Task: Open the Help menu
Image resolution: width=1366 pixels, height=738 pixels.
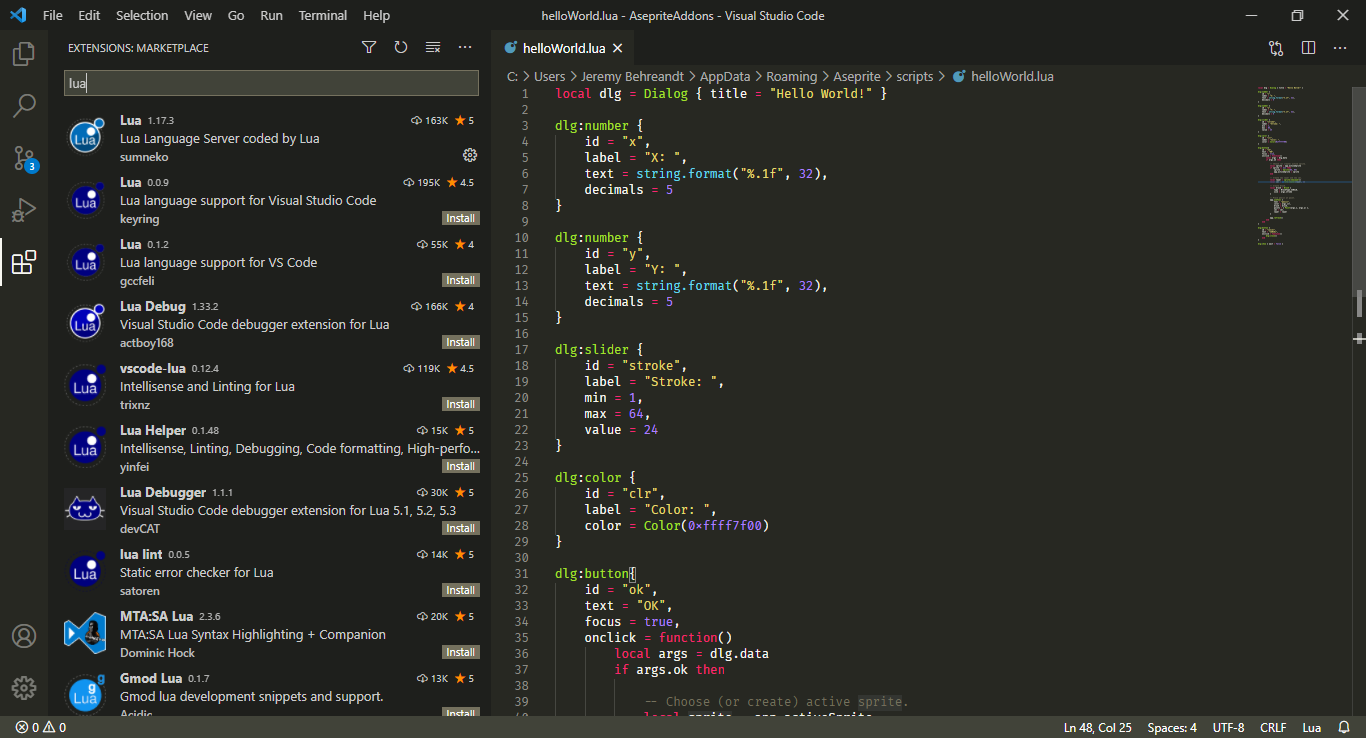Action: [377, 16]
